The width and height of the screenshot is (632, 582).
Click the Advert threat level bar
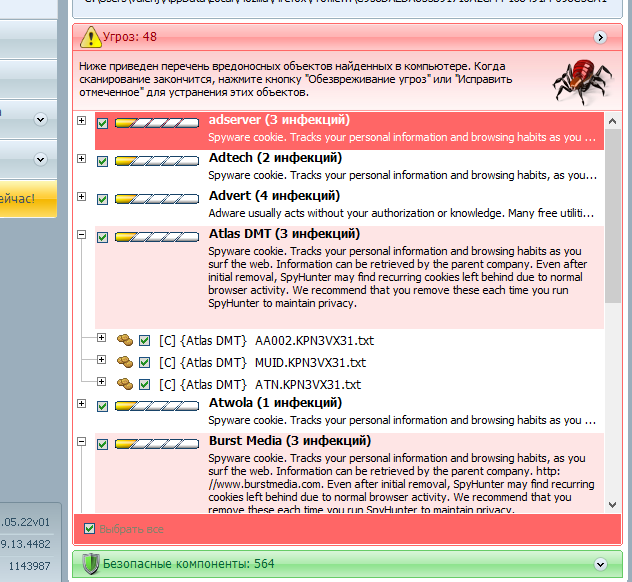(157, 199)
